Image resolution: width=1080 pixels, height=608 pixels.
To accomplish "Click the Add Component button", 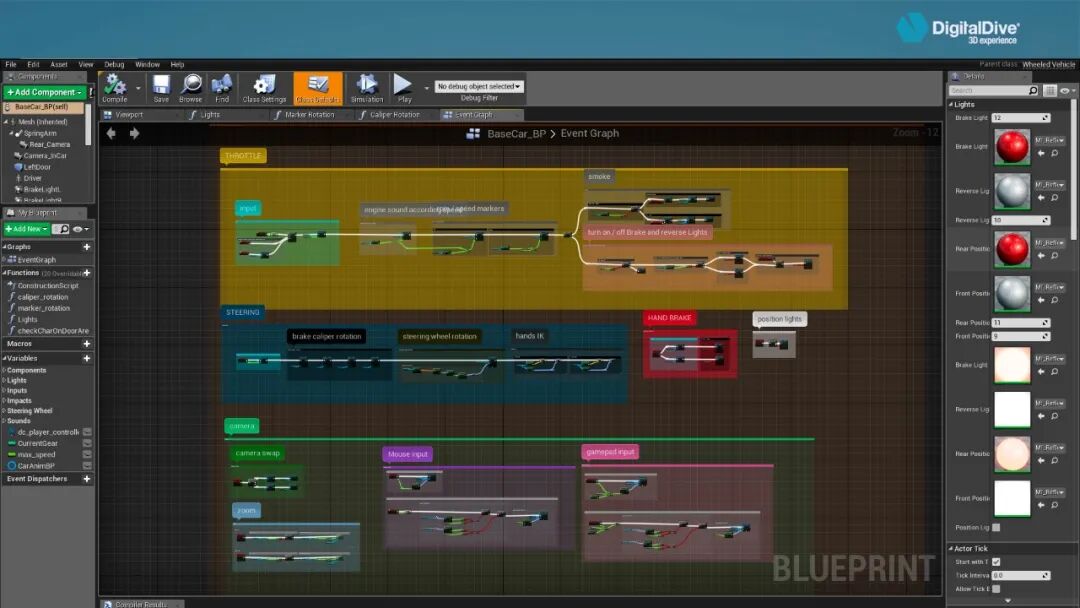I will coord(44,92).
